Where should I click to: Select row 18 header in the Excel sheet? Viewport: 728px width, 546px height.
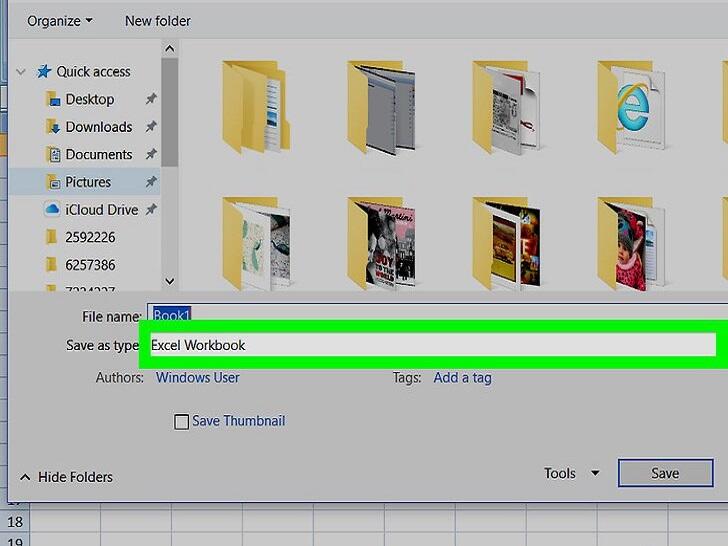point(15,522)
